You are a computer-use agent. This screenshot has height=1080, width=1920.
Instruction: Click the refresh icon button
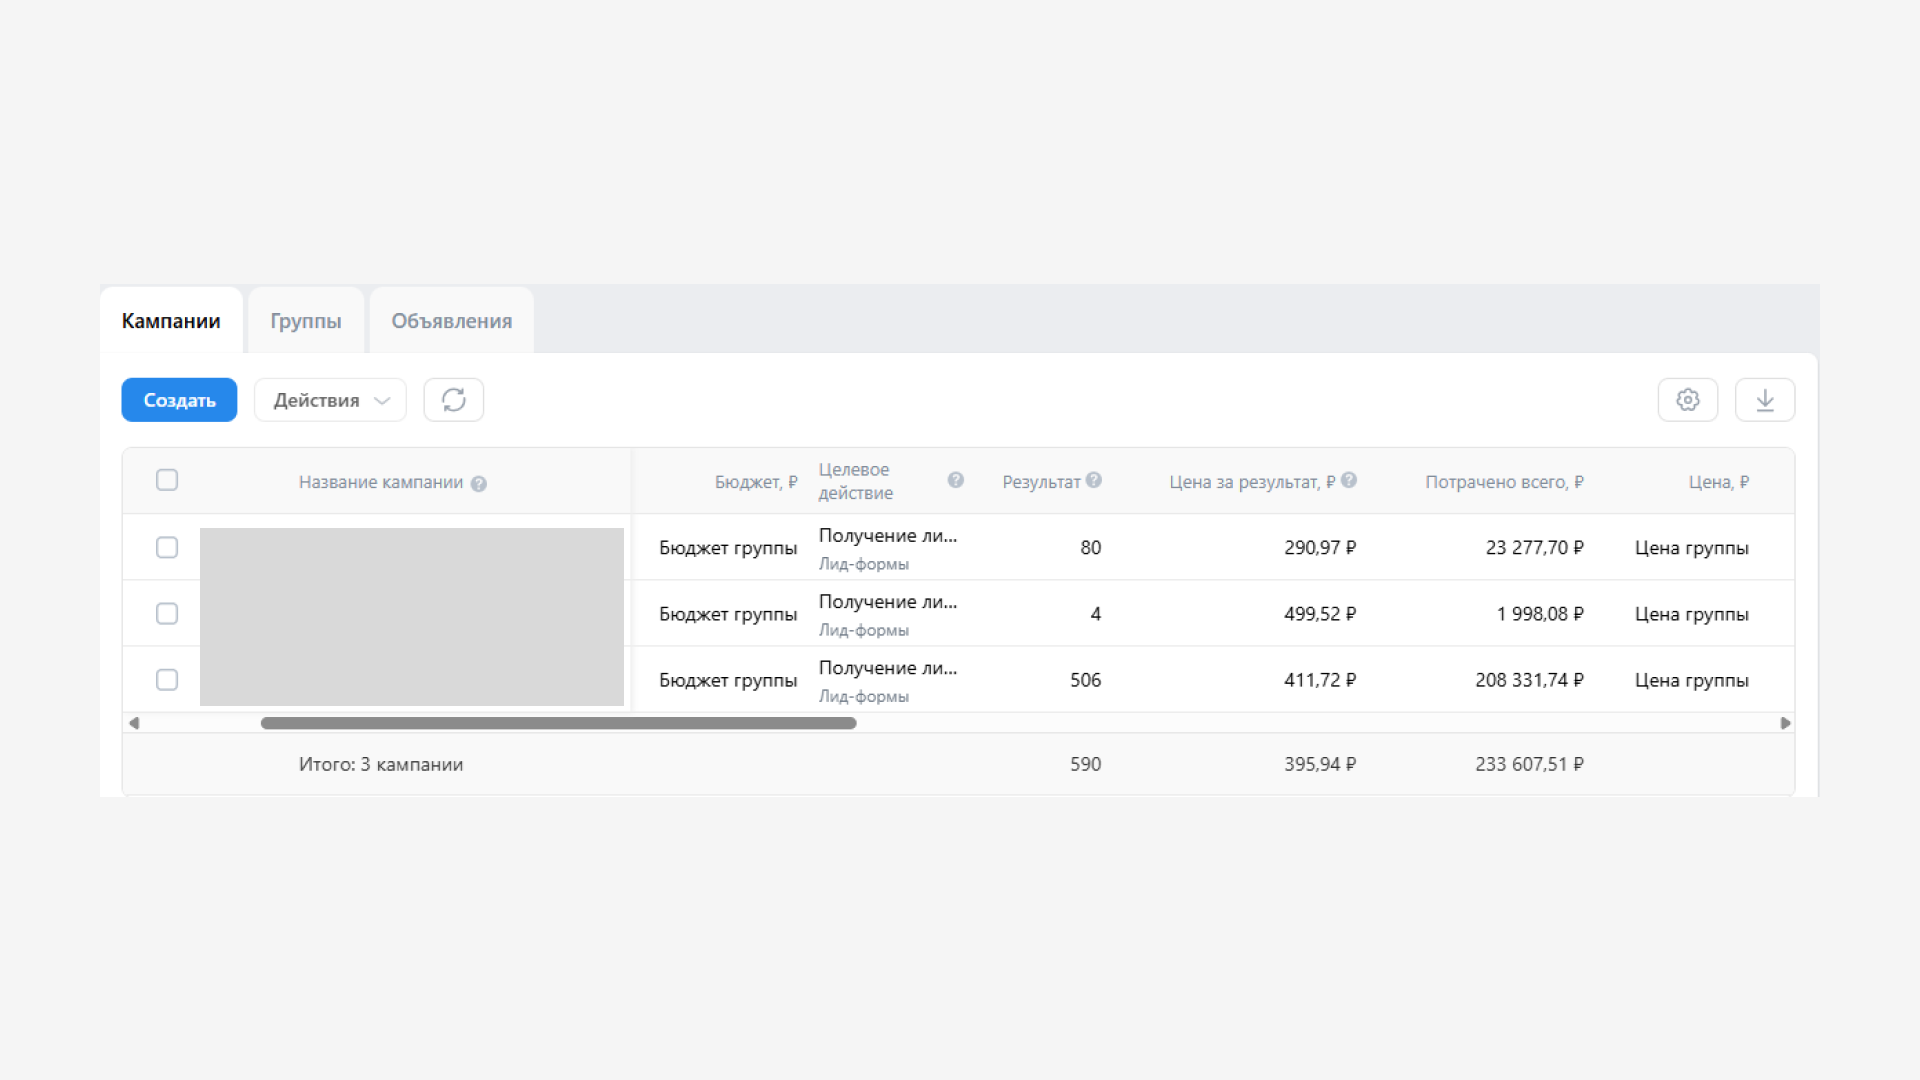(x=453, y=400)
